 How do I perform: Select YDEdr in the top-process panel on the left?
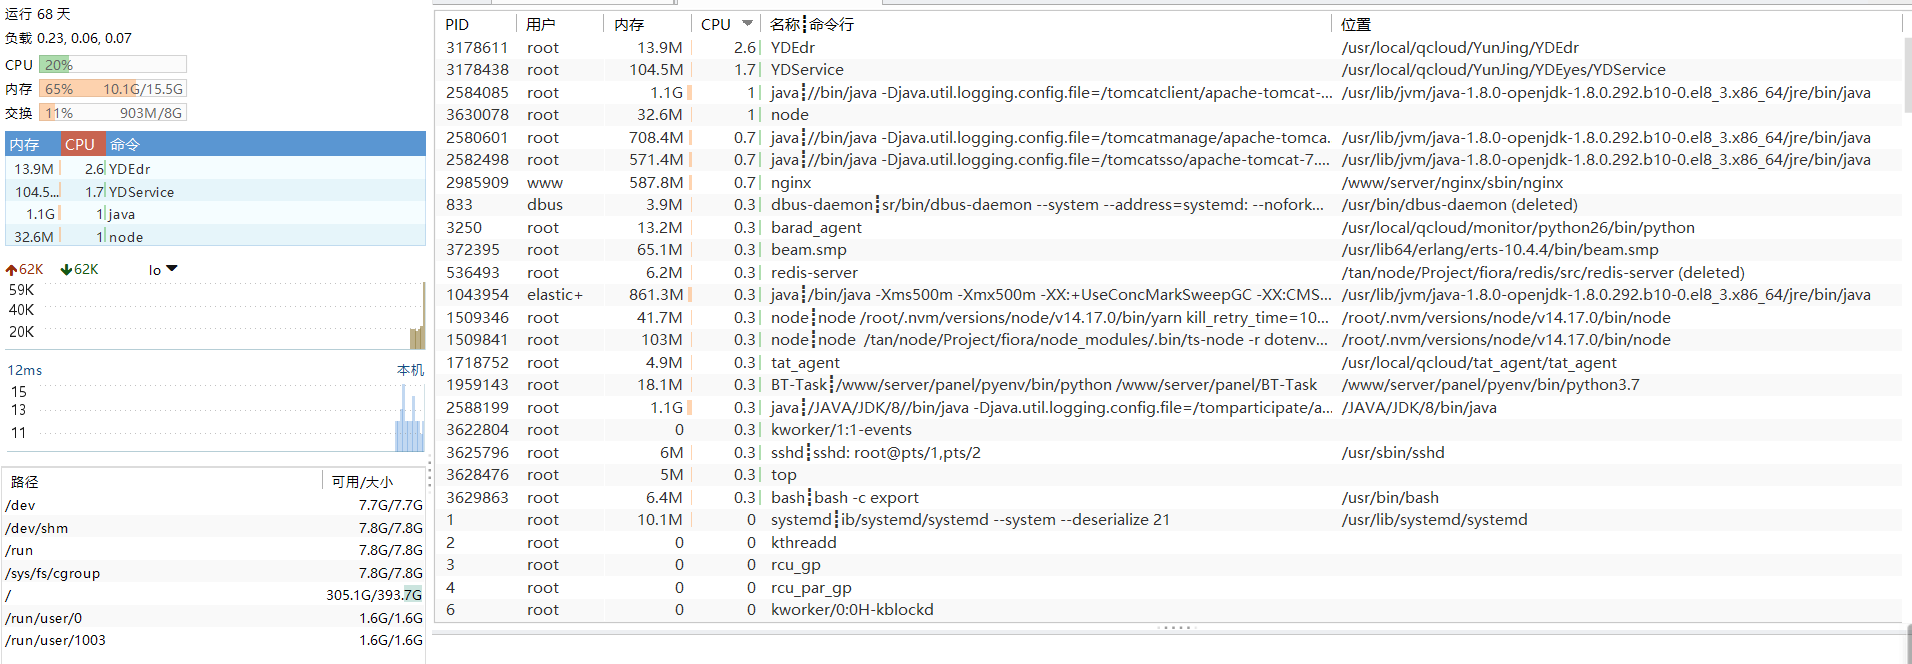click(216, 169)
